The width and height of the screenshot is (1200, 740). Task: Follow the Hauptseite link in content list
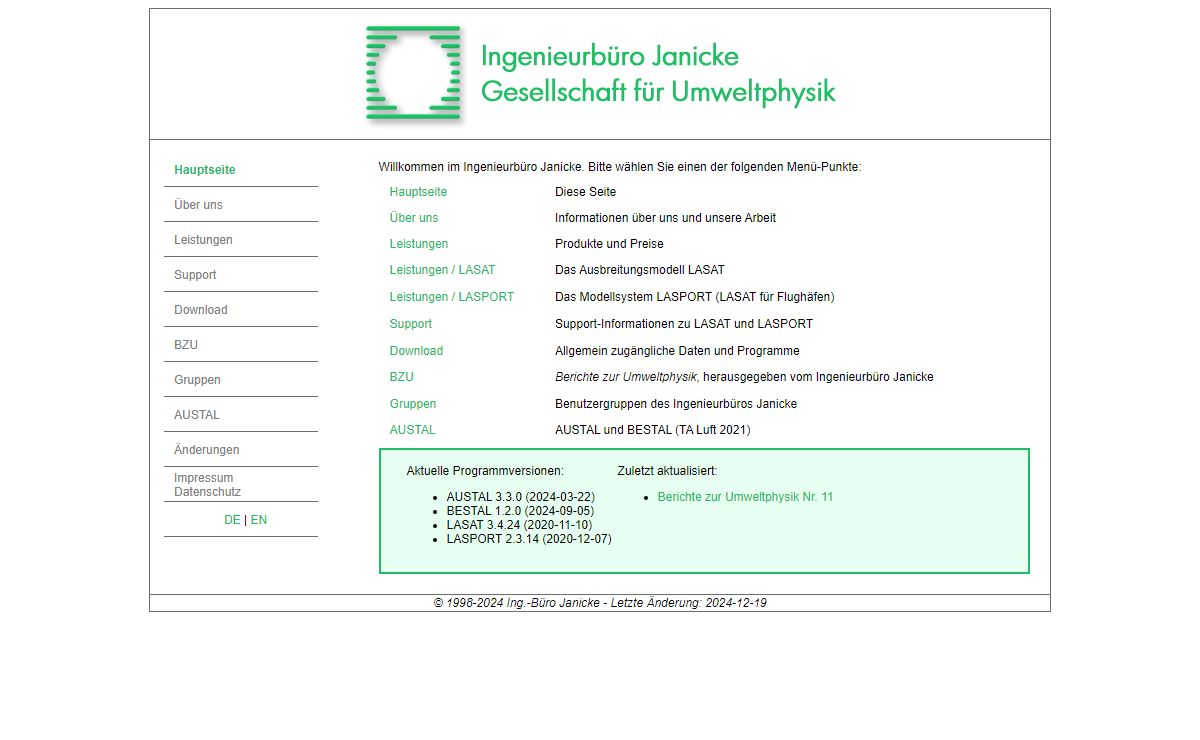click(418, 192)
